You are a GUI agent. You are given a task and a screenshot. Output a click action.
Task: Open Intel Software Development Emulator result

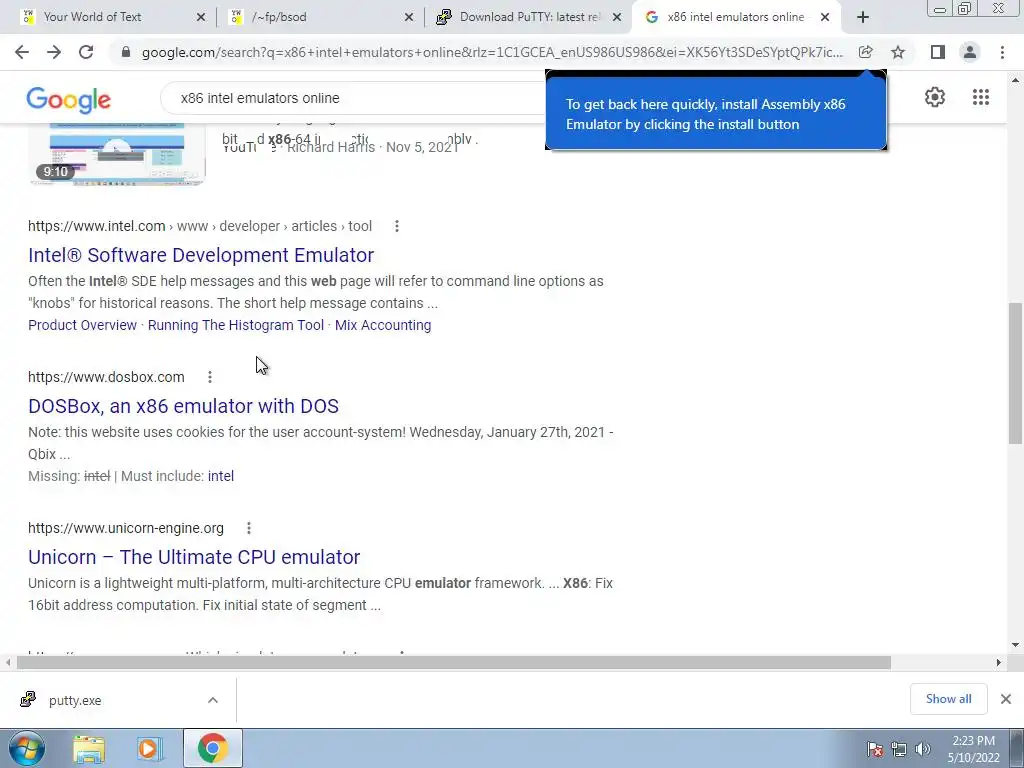[x=201, y=255]
